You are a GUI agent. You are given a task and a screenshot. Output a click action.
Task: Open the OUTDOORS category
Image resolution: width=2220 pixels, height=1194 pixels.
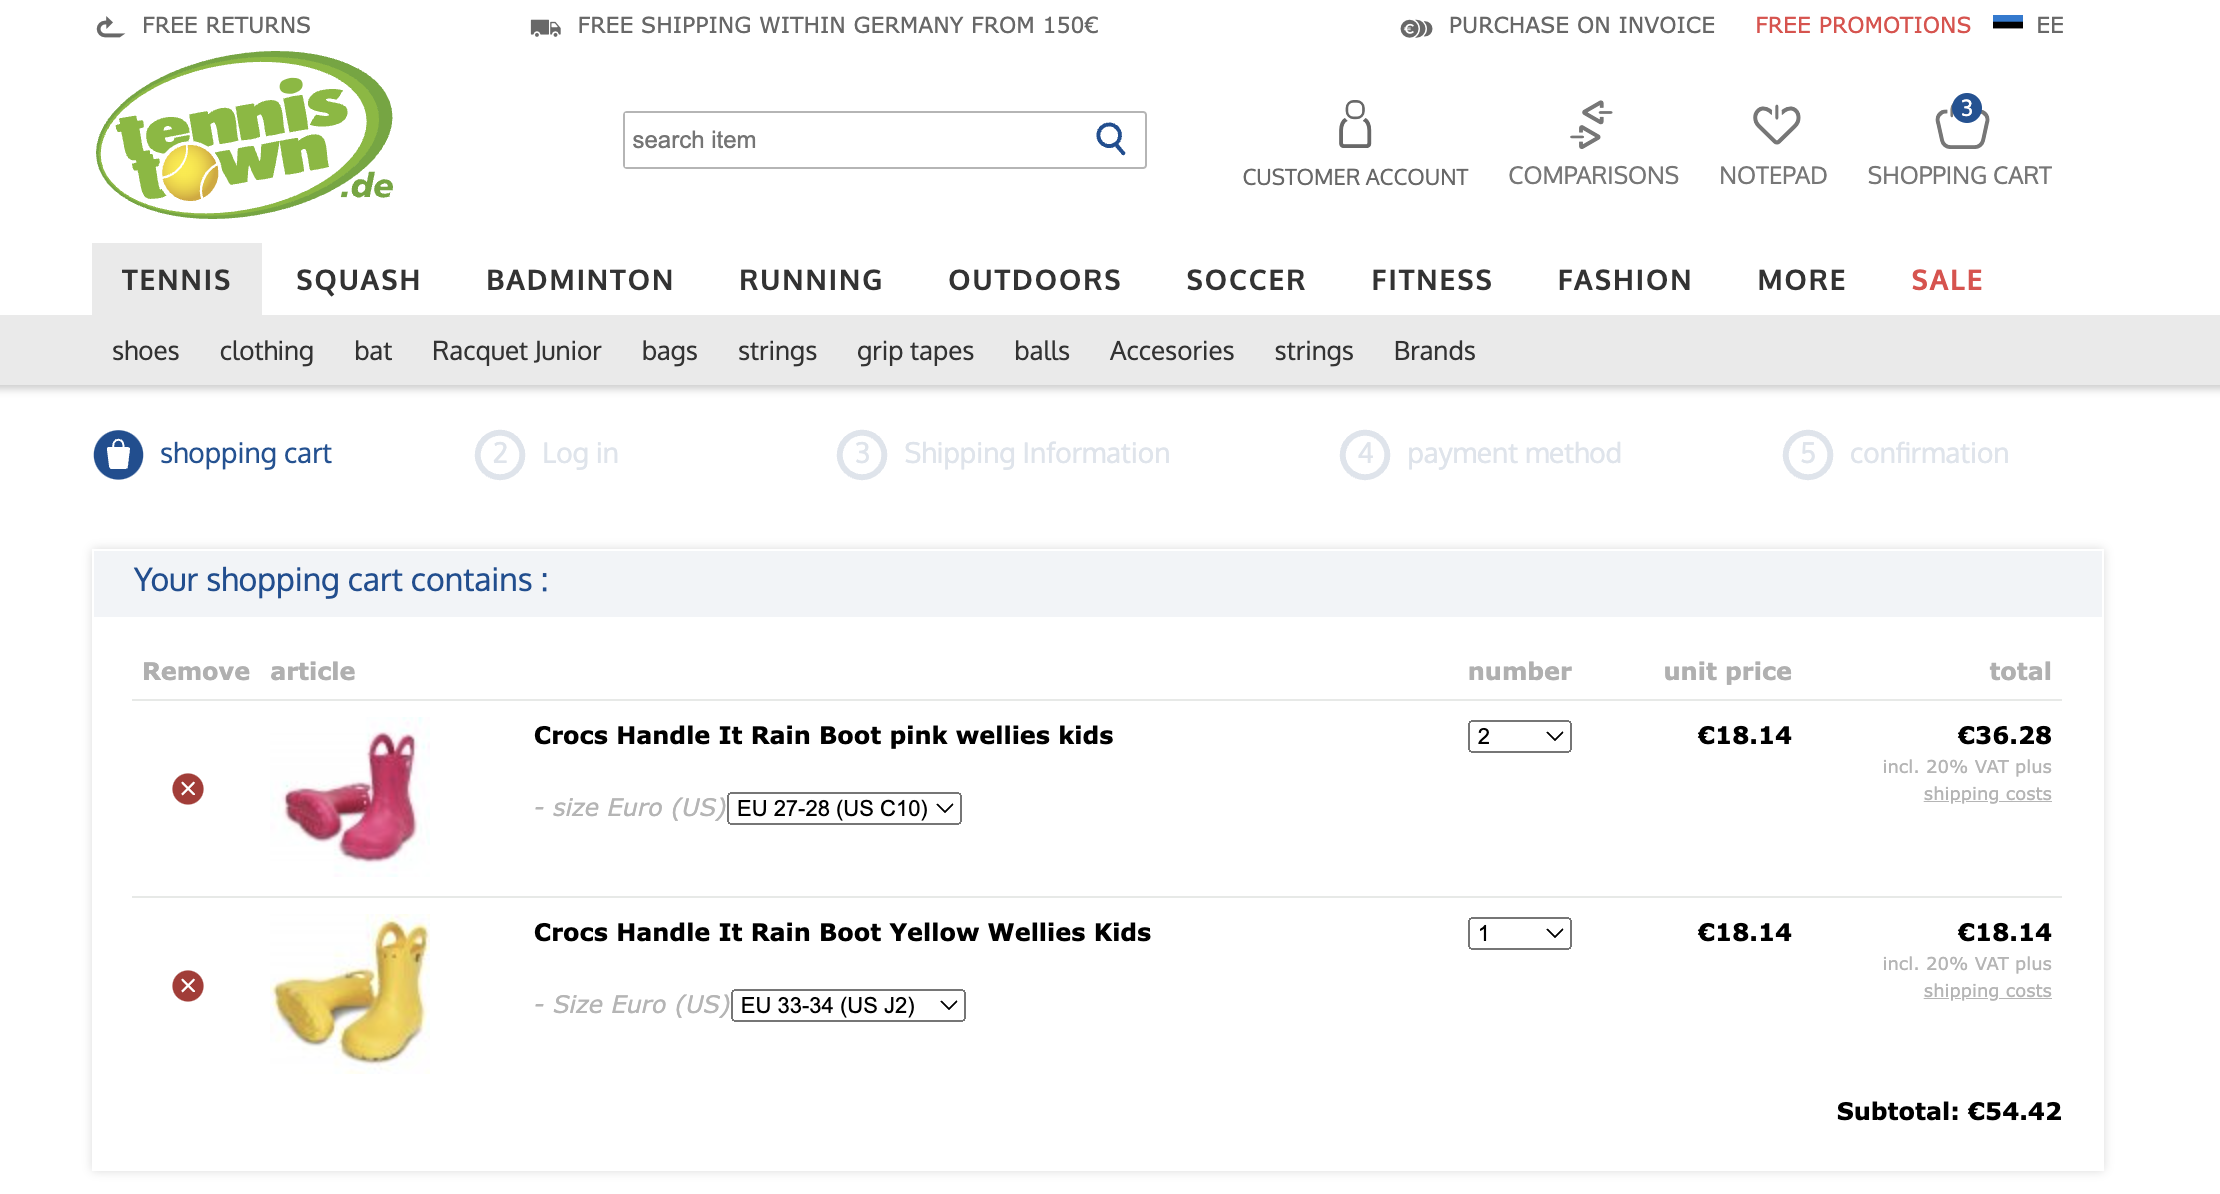coord(1035,280)
